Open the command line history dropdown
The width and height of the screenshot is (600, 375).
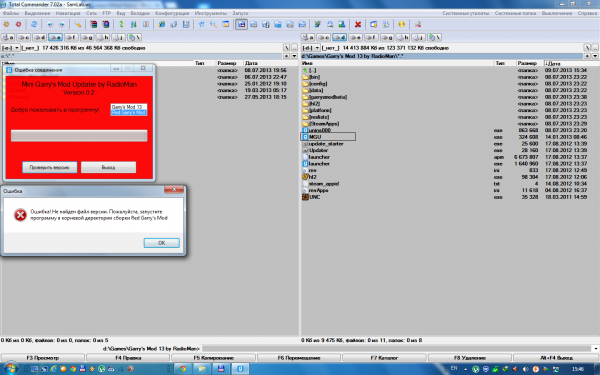point(596,349)
